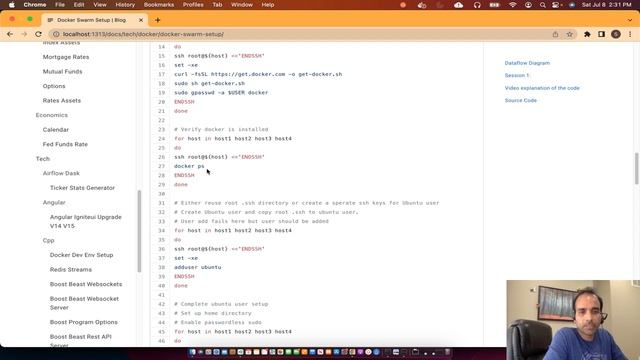The width and height of the screenshot is (640, 360).
Task: Open Docker Dev Env Setup page
Action: (x=81, y=255)
